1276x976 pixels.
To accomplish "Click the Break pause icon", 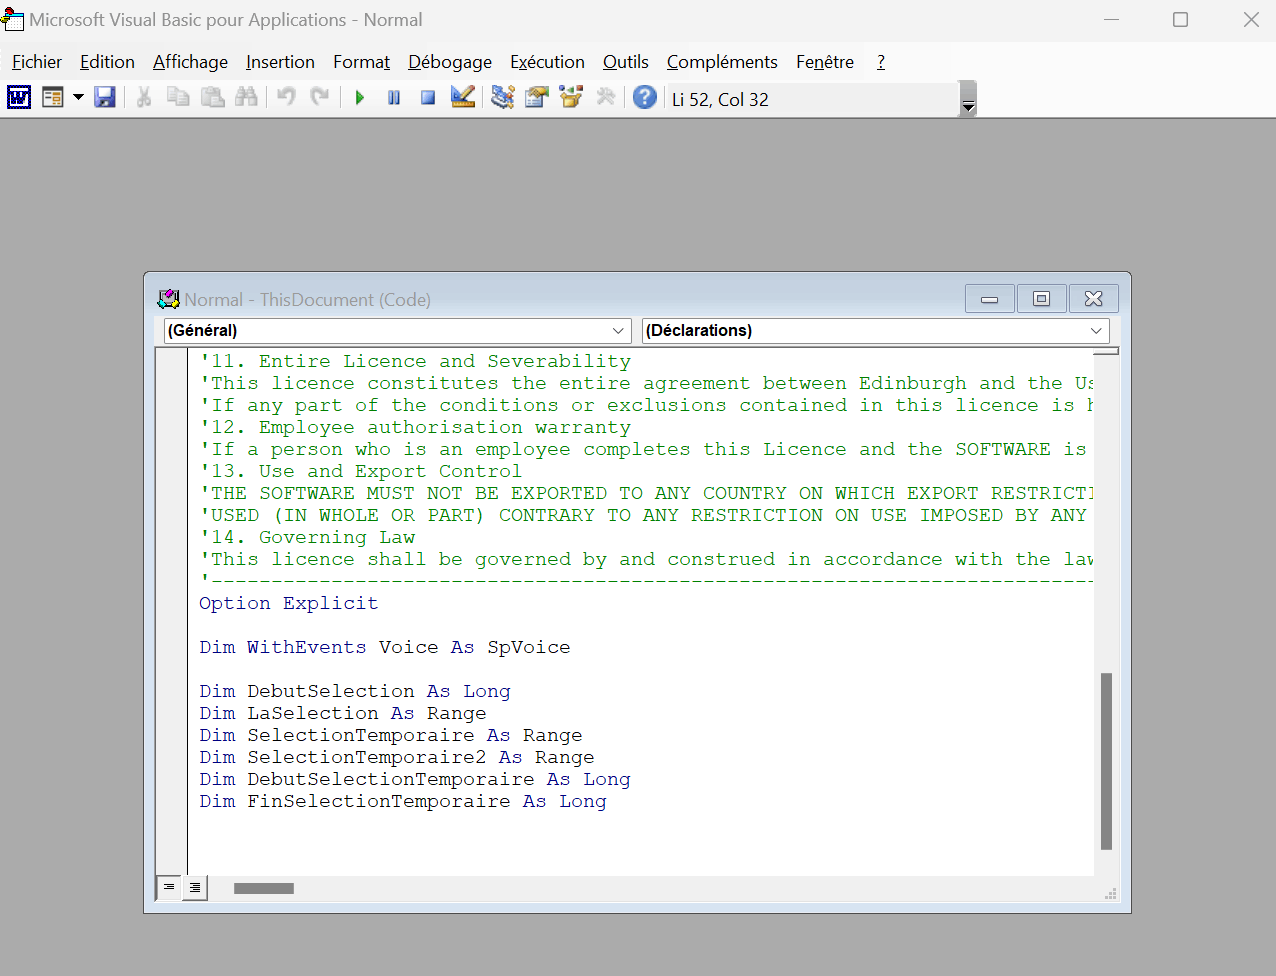I will point(394,97).
